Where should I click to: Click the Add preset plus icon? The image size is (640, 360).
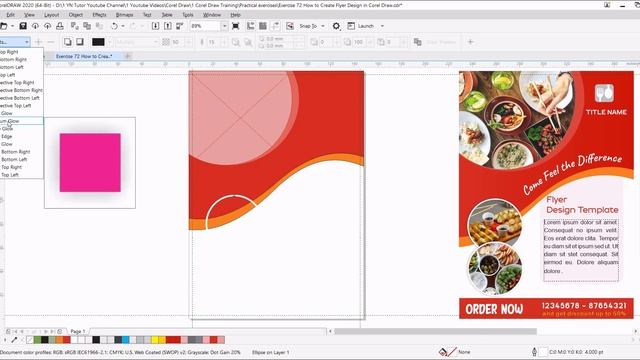coord(39,42)
